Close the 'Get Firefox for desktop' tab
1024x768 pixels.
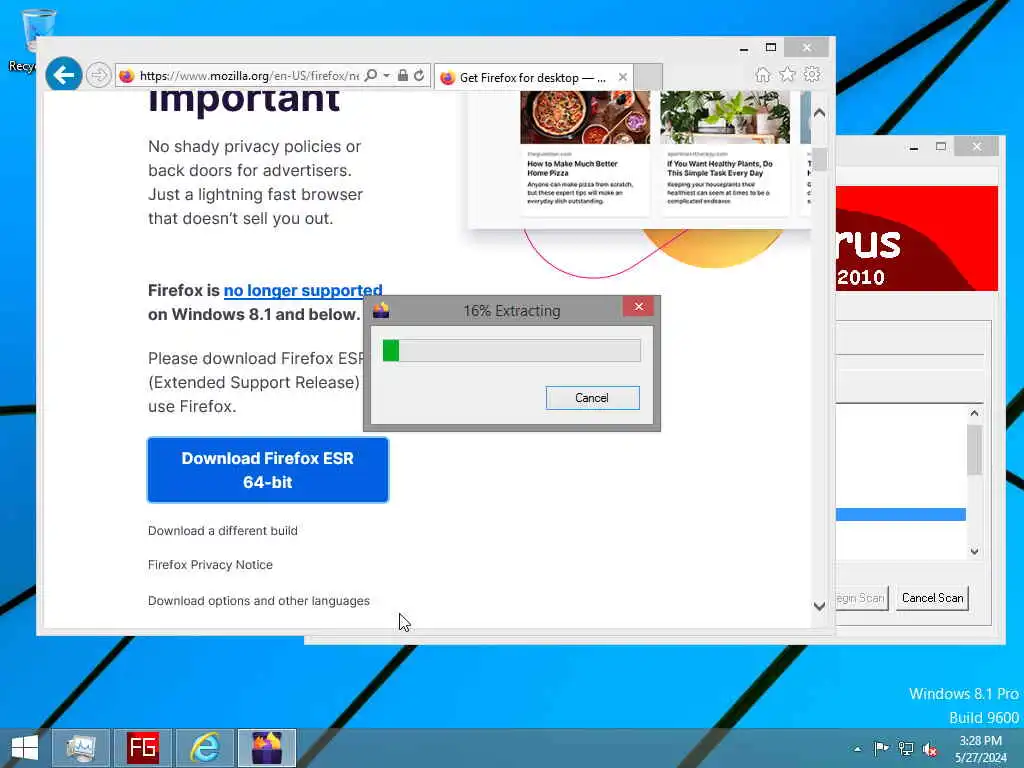click(623, 77)
